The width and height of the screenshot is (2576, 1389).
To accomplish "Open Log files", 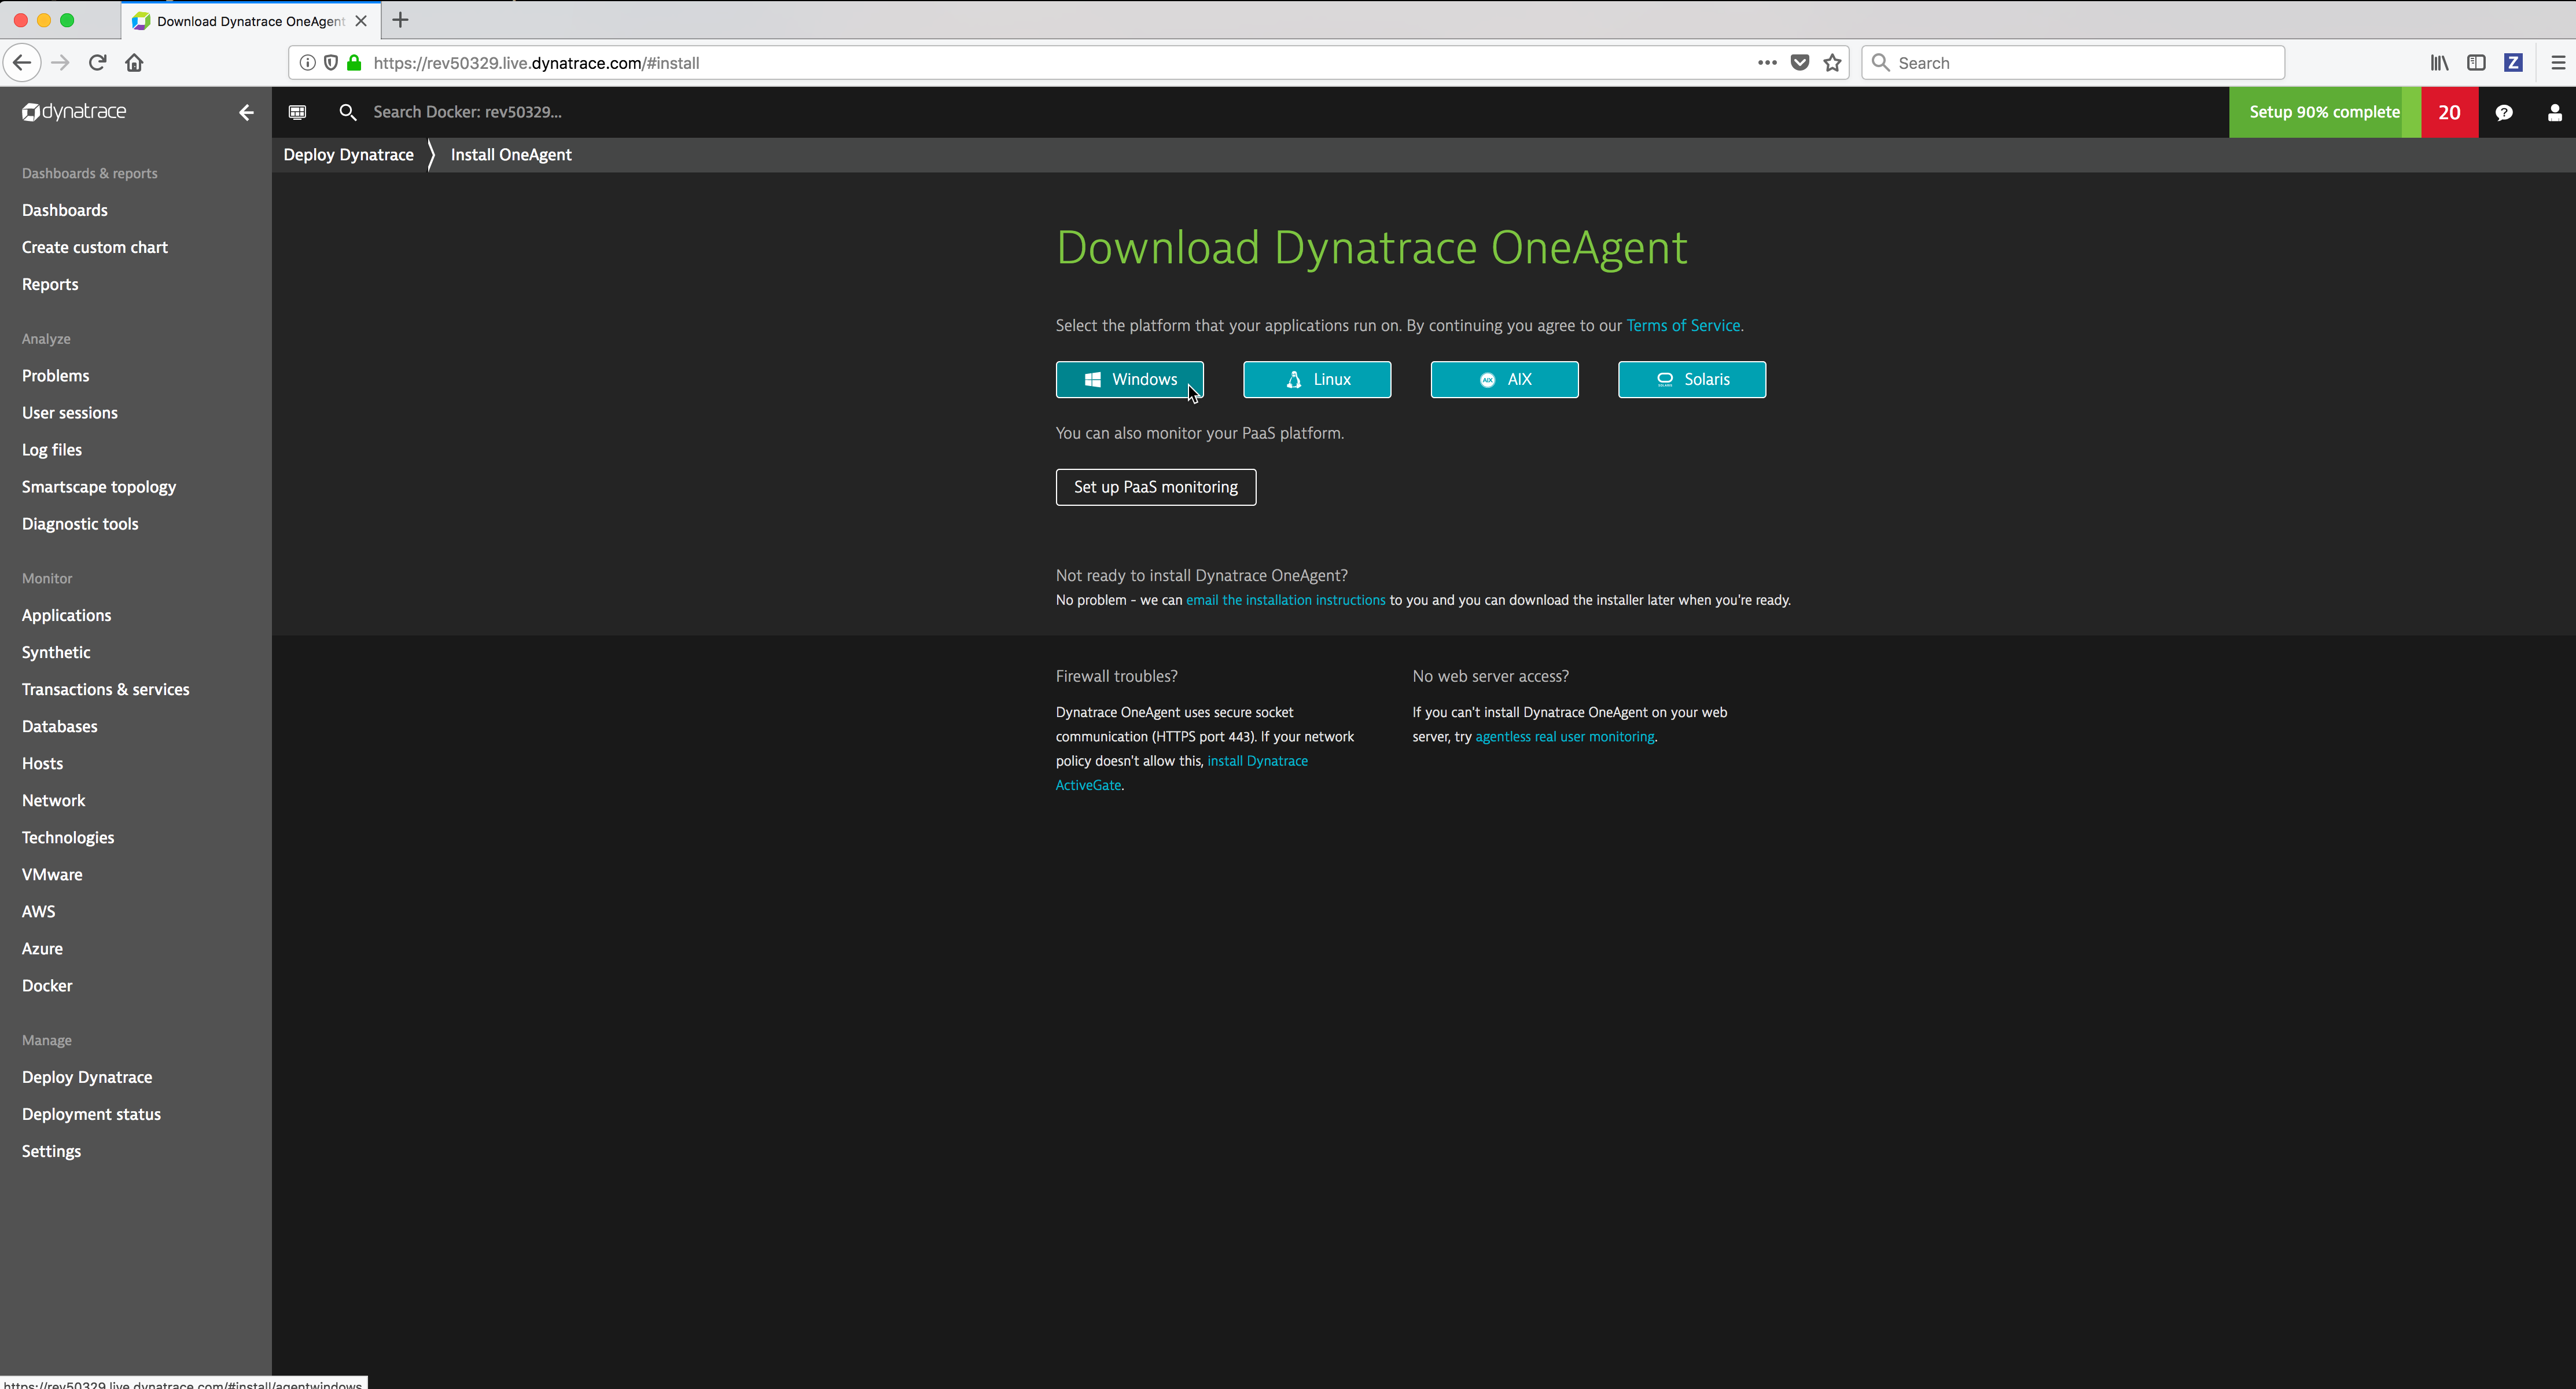I will (x=52, y=450).
